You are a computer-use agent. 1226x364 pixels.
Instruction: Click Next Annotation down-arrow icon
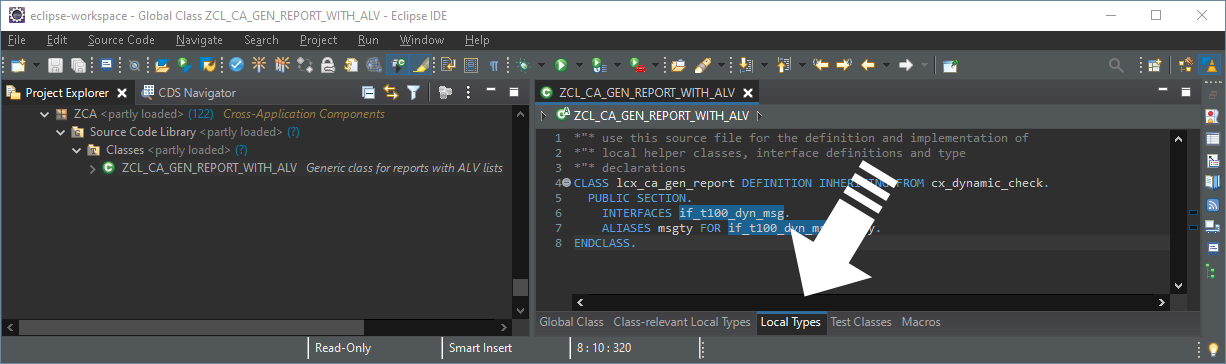coord(745,65)
